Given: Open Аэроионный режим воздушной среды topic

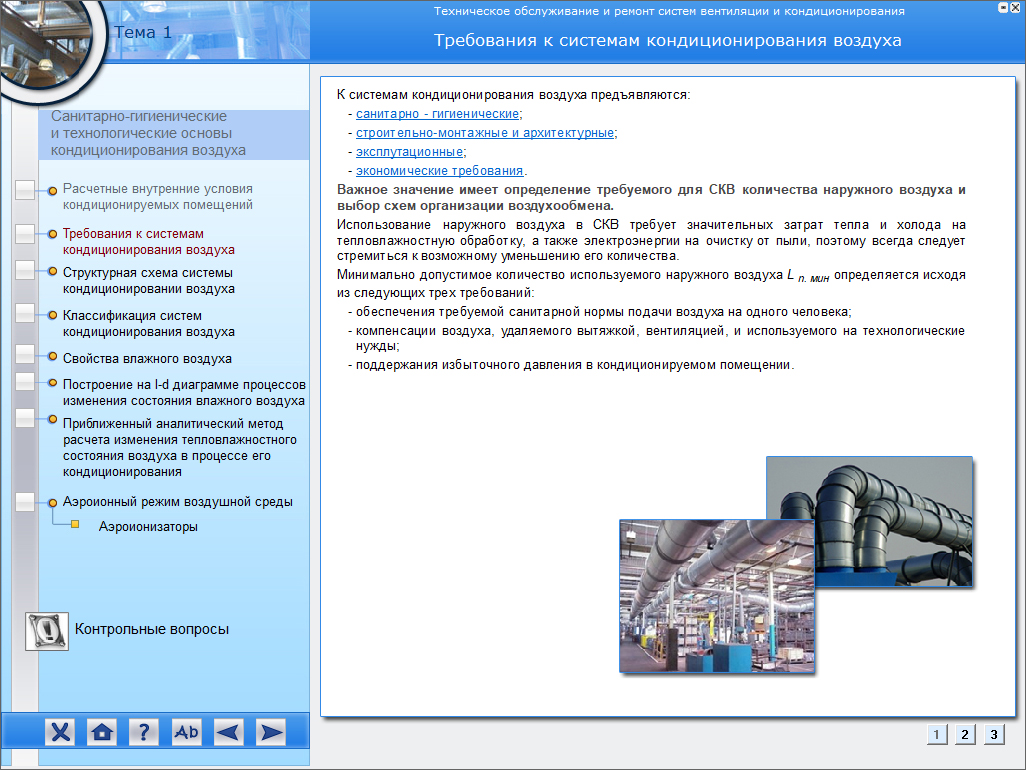Looking at the screenshot, I should (x=177, y=502).
